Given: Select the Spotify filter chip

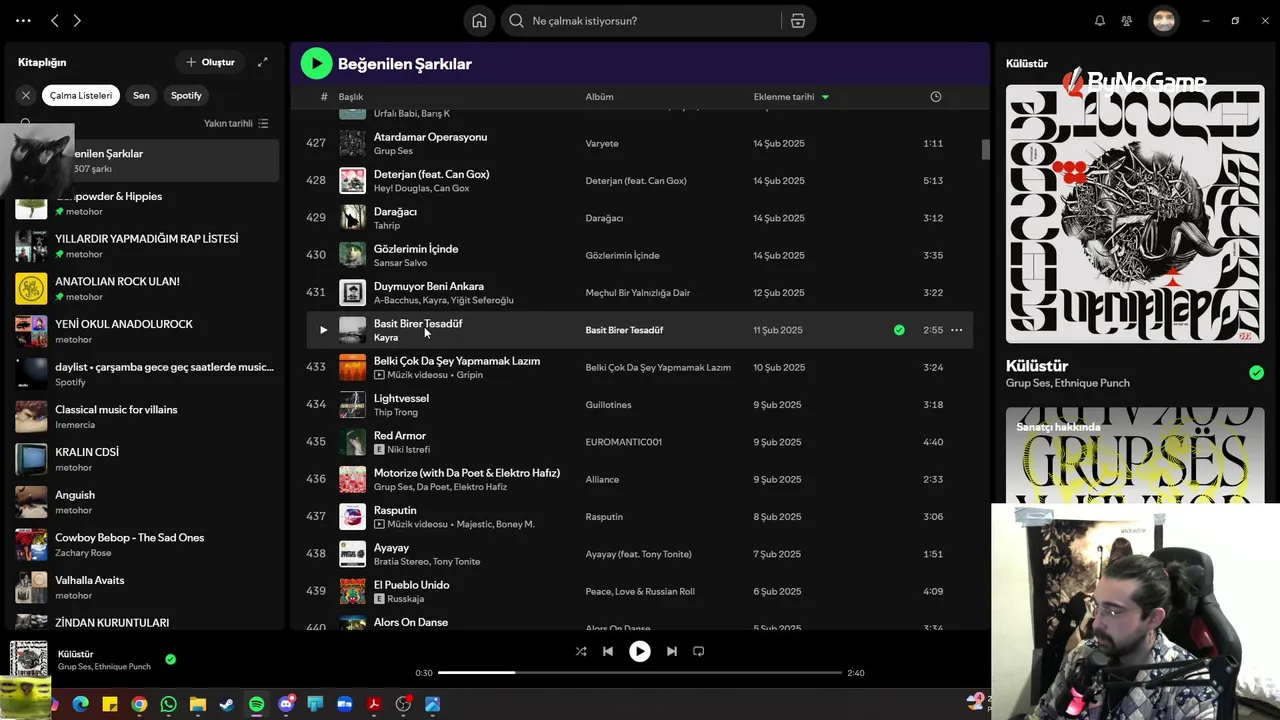Looking at the screenshot, I should click(x=186, y=96).
